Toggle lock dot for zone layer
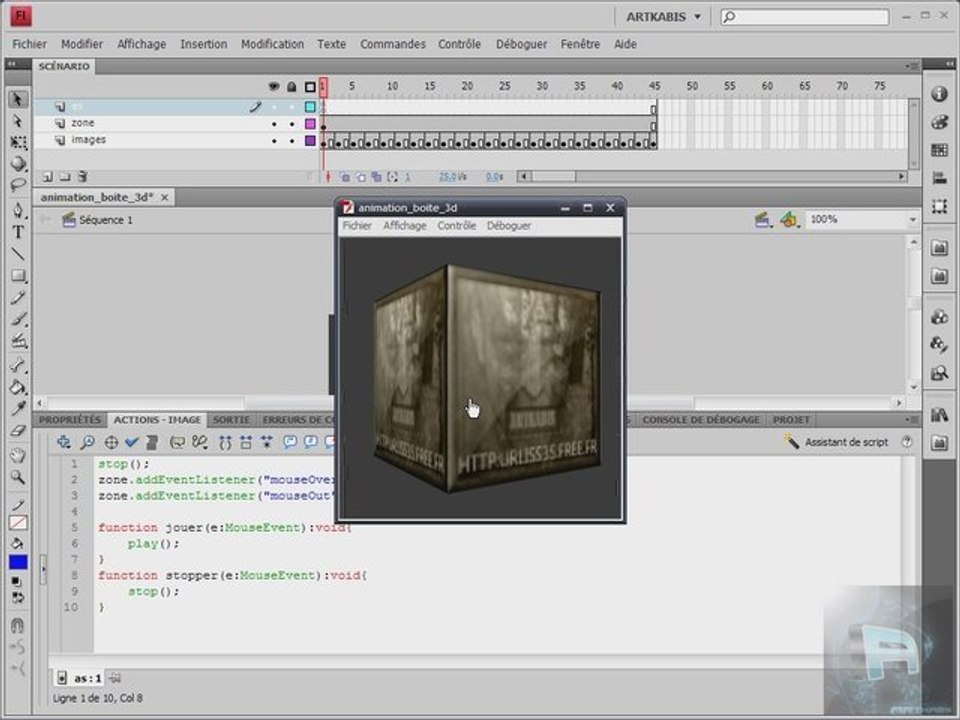Viewport: 960px width, 720px height. click(x=292, y=124)
